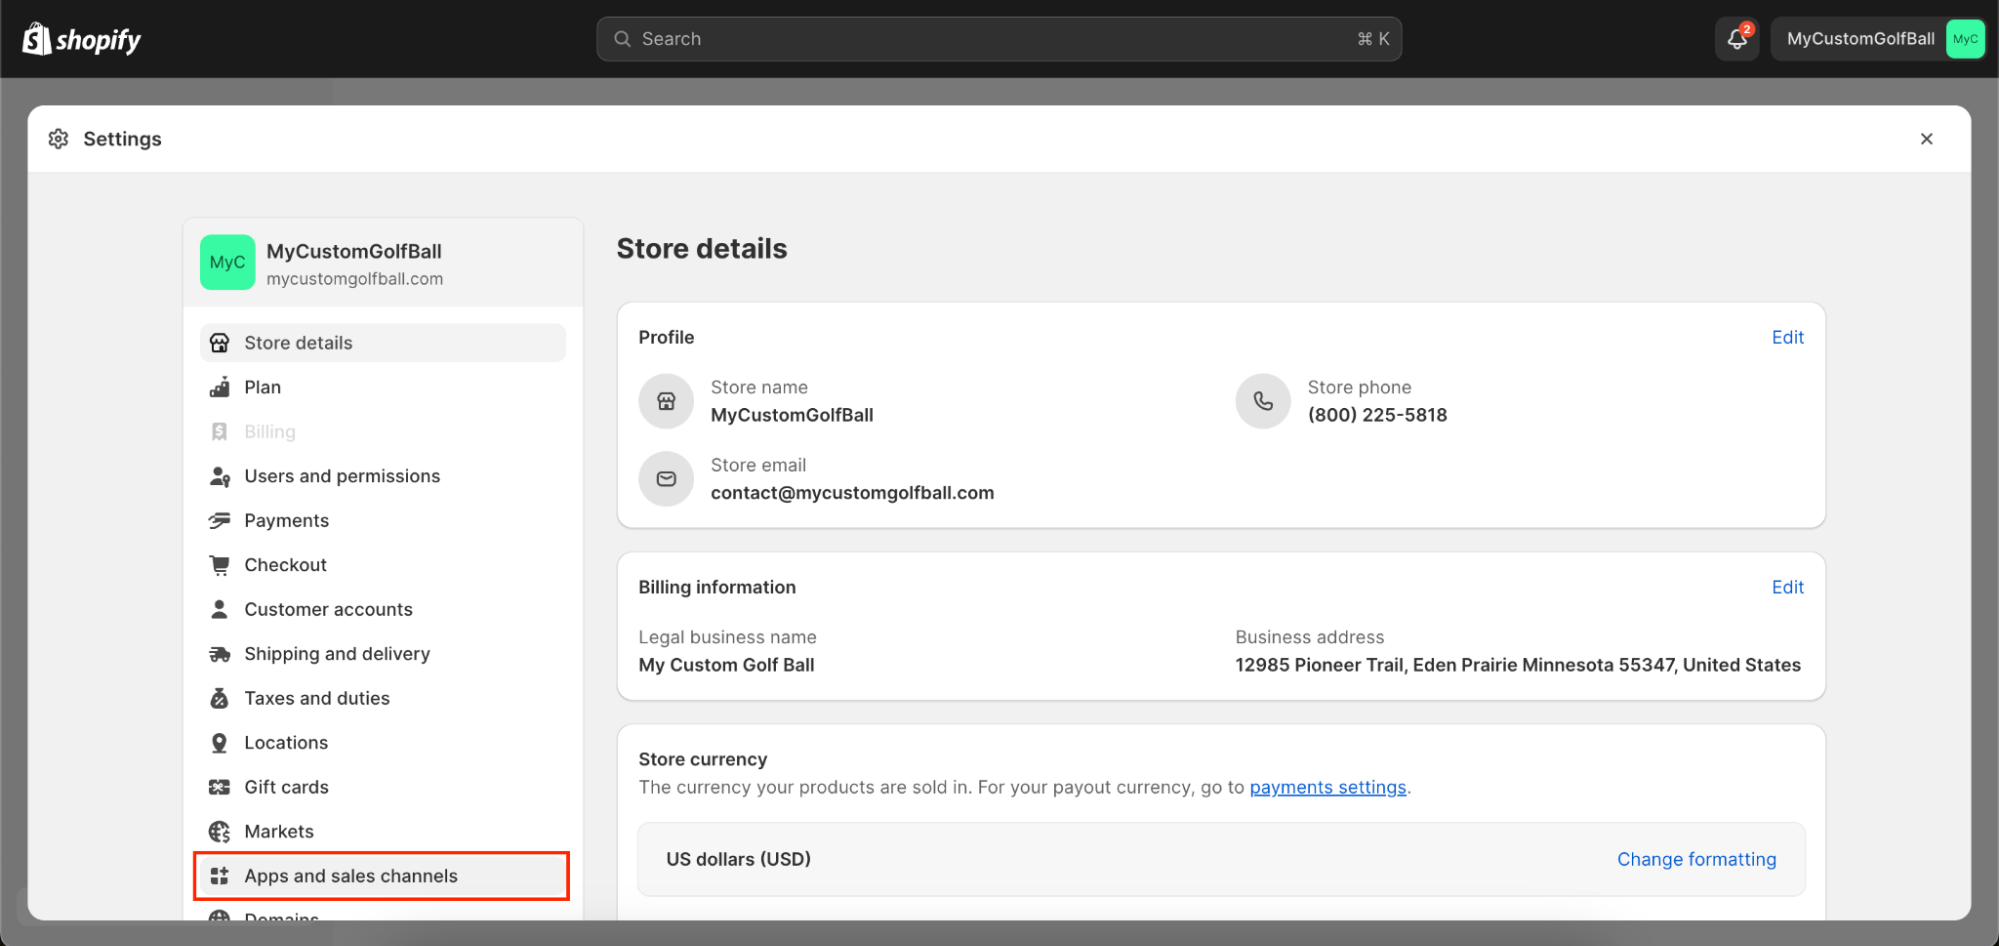
Task: Edit the Billing information section
Action: pos(1786,588)
